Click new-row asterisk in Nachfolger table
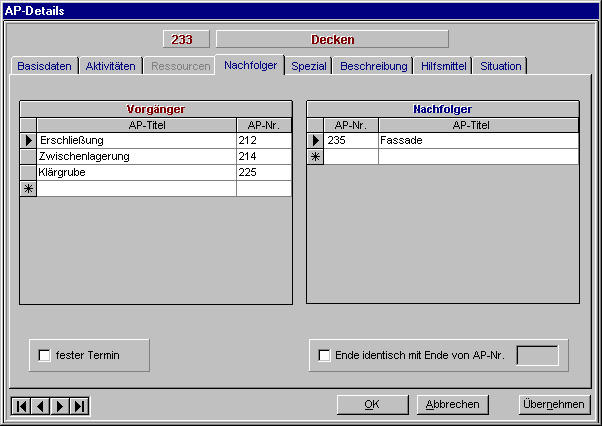This screenshot has width=602, height=426. pos(315,157)
